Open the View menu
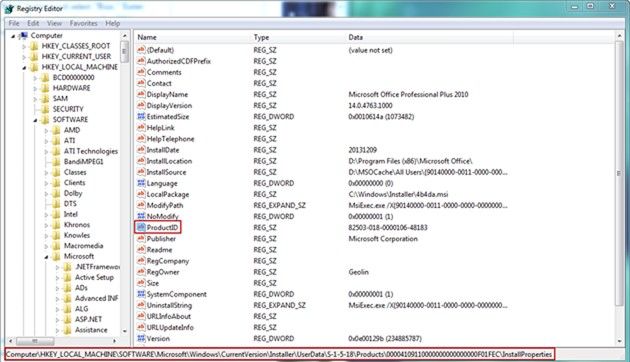The image size is (630, 362). pyautogui.click(x=54, y=24)
